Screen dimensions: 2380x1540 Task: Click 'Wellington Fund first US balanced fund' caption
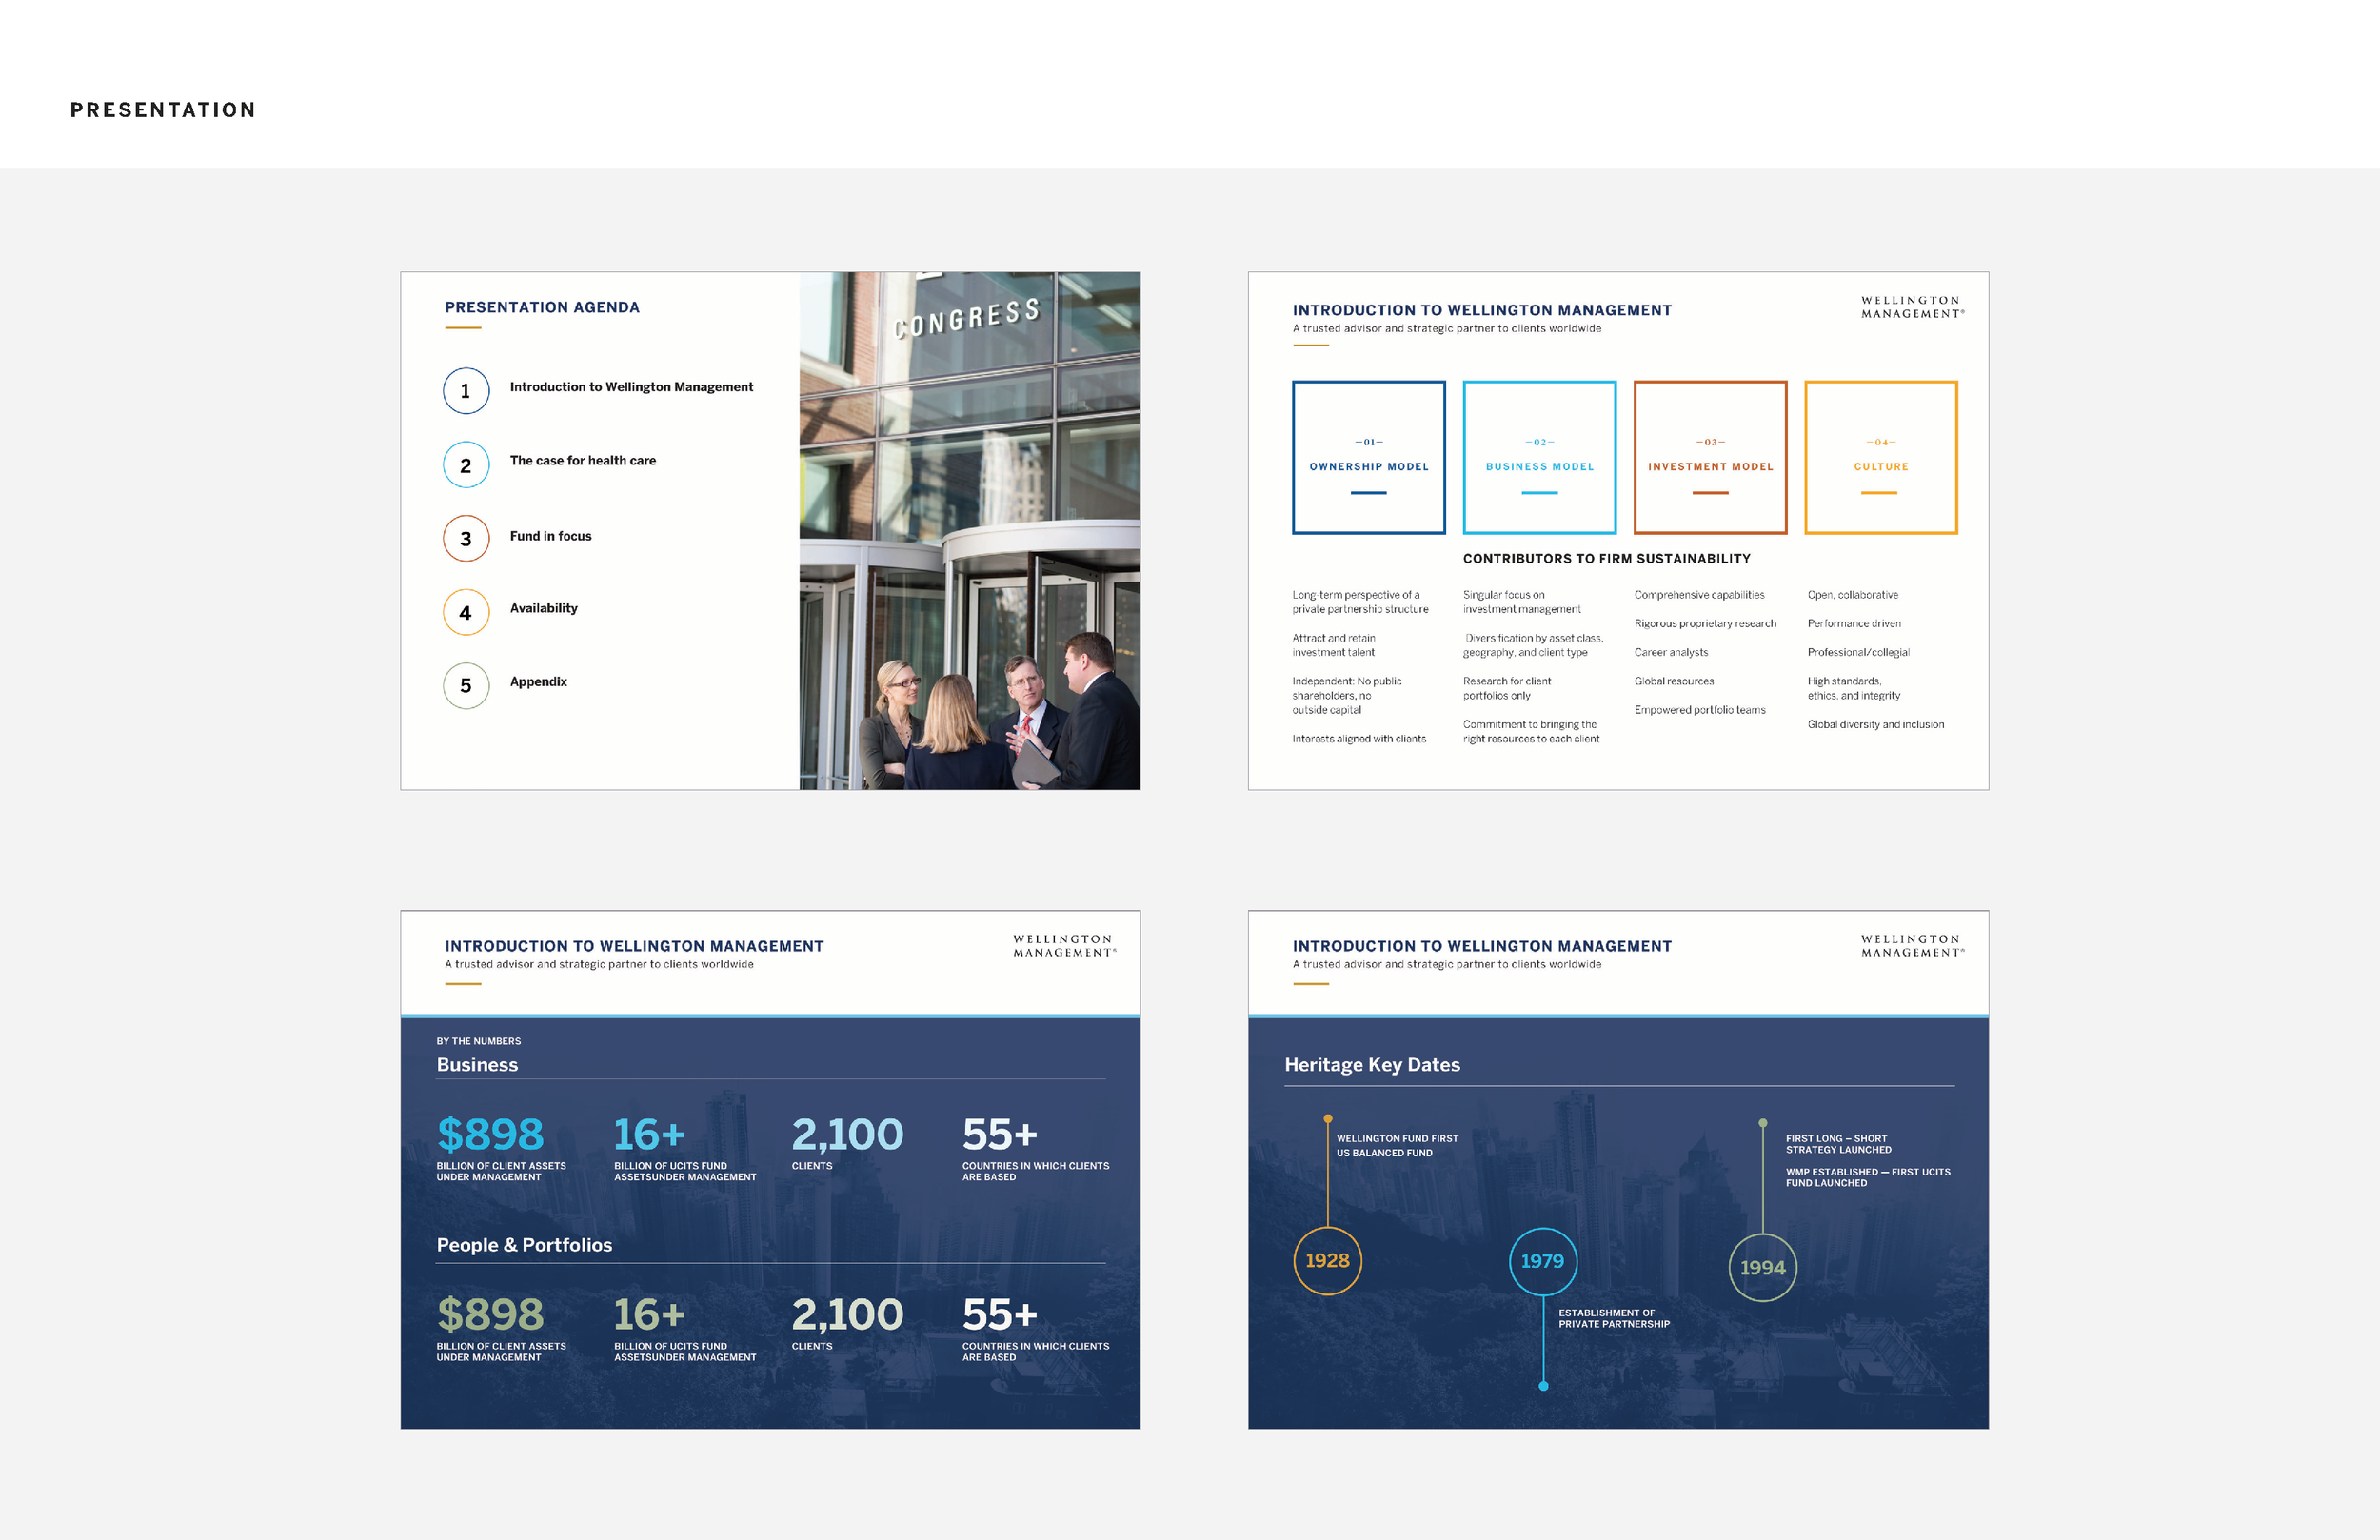[x=1397, y=1146]
